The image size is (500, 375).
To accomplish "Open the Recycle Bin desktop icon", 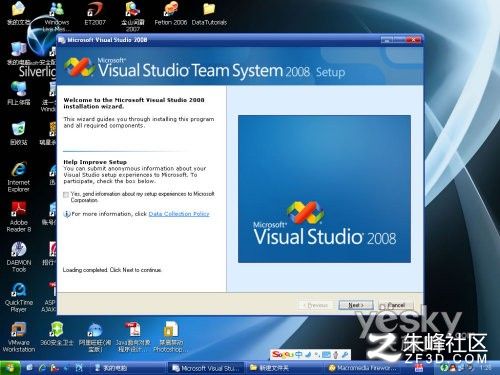I will 18,133.
